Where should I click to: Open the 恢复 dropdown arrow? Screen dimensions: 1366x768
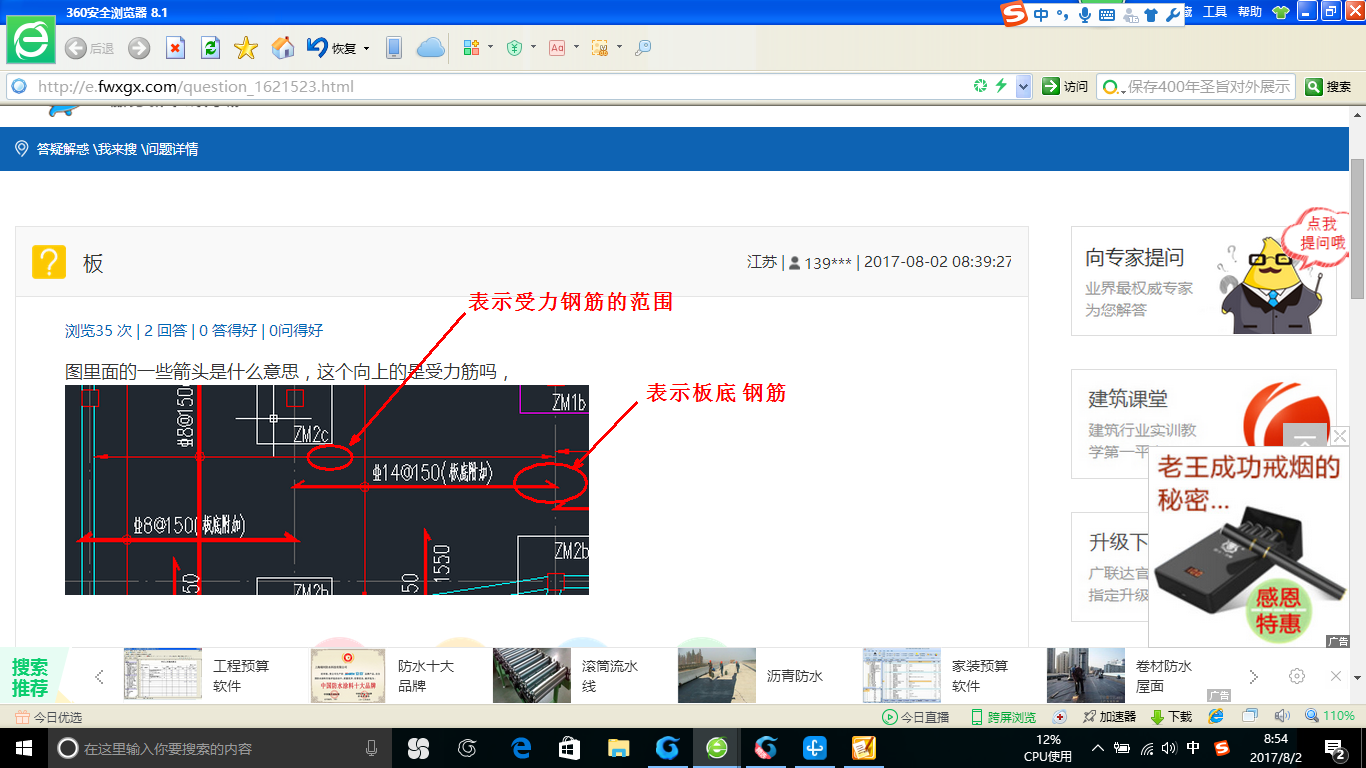366,48
